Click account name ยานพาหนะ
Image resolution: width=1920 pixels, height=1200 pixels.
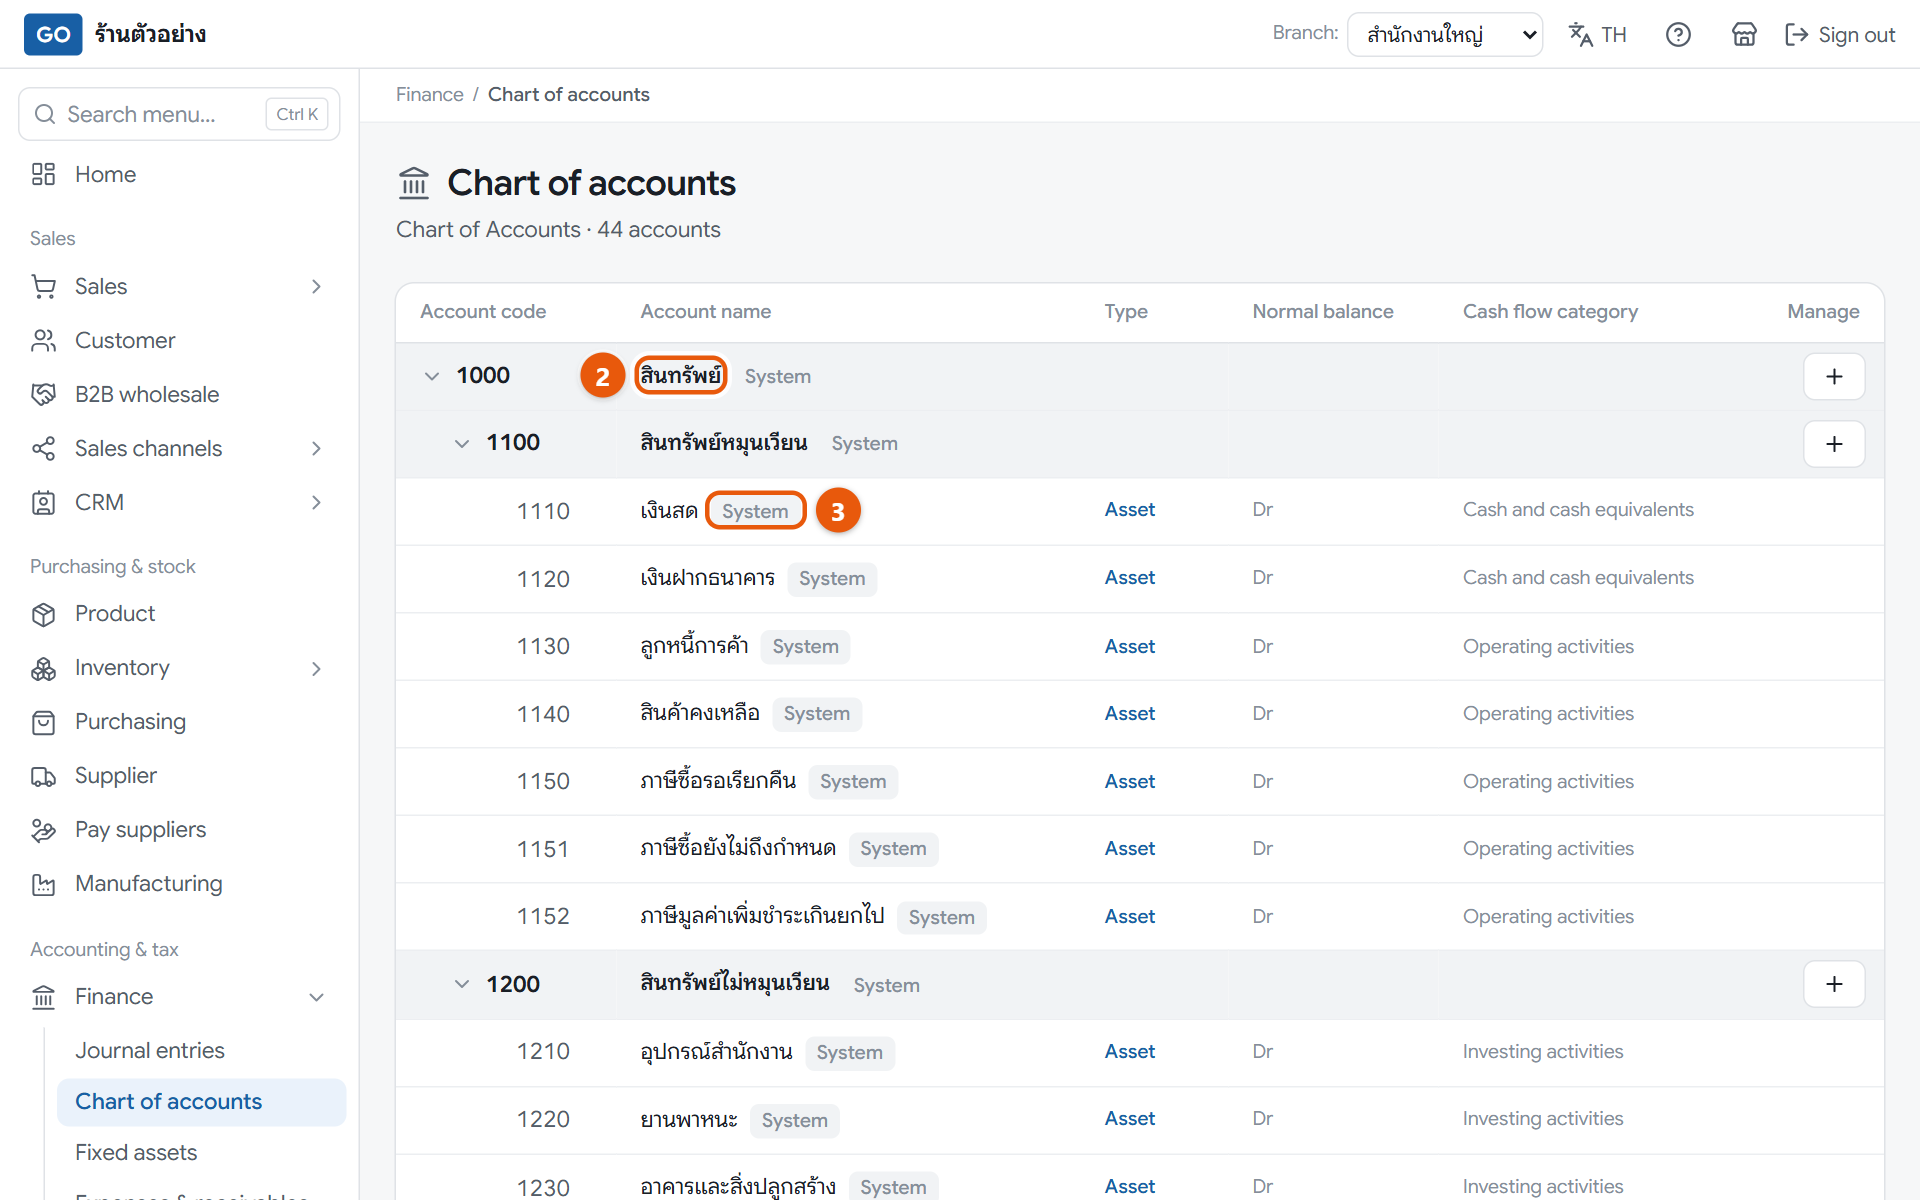(689, 1120)
